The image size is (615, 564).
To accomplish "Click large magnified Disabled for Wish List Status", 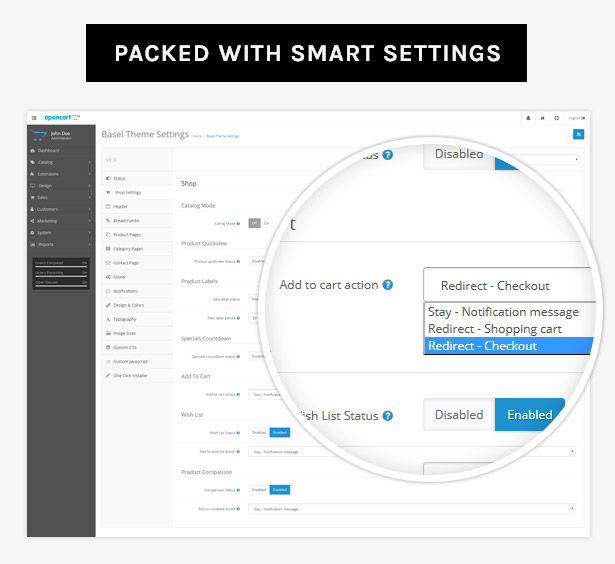I will pos(459,415).
